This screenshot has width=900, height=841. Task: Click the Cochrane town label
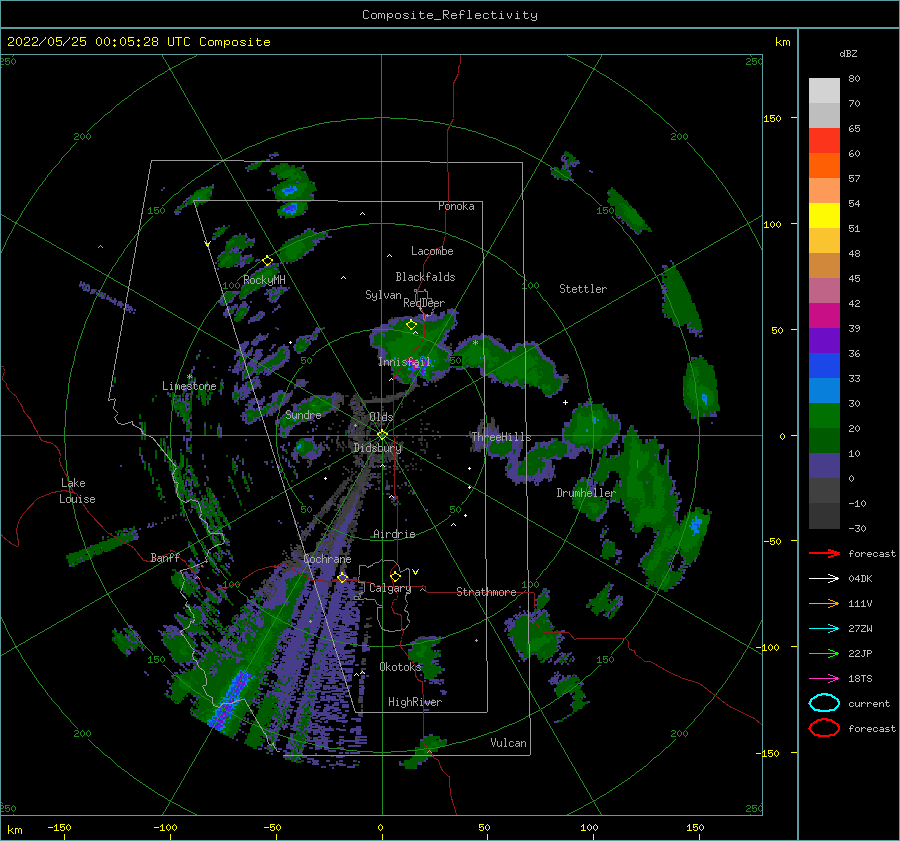click(327, 559)
